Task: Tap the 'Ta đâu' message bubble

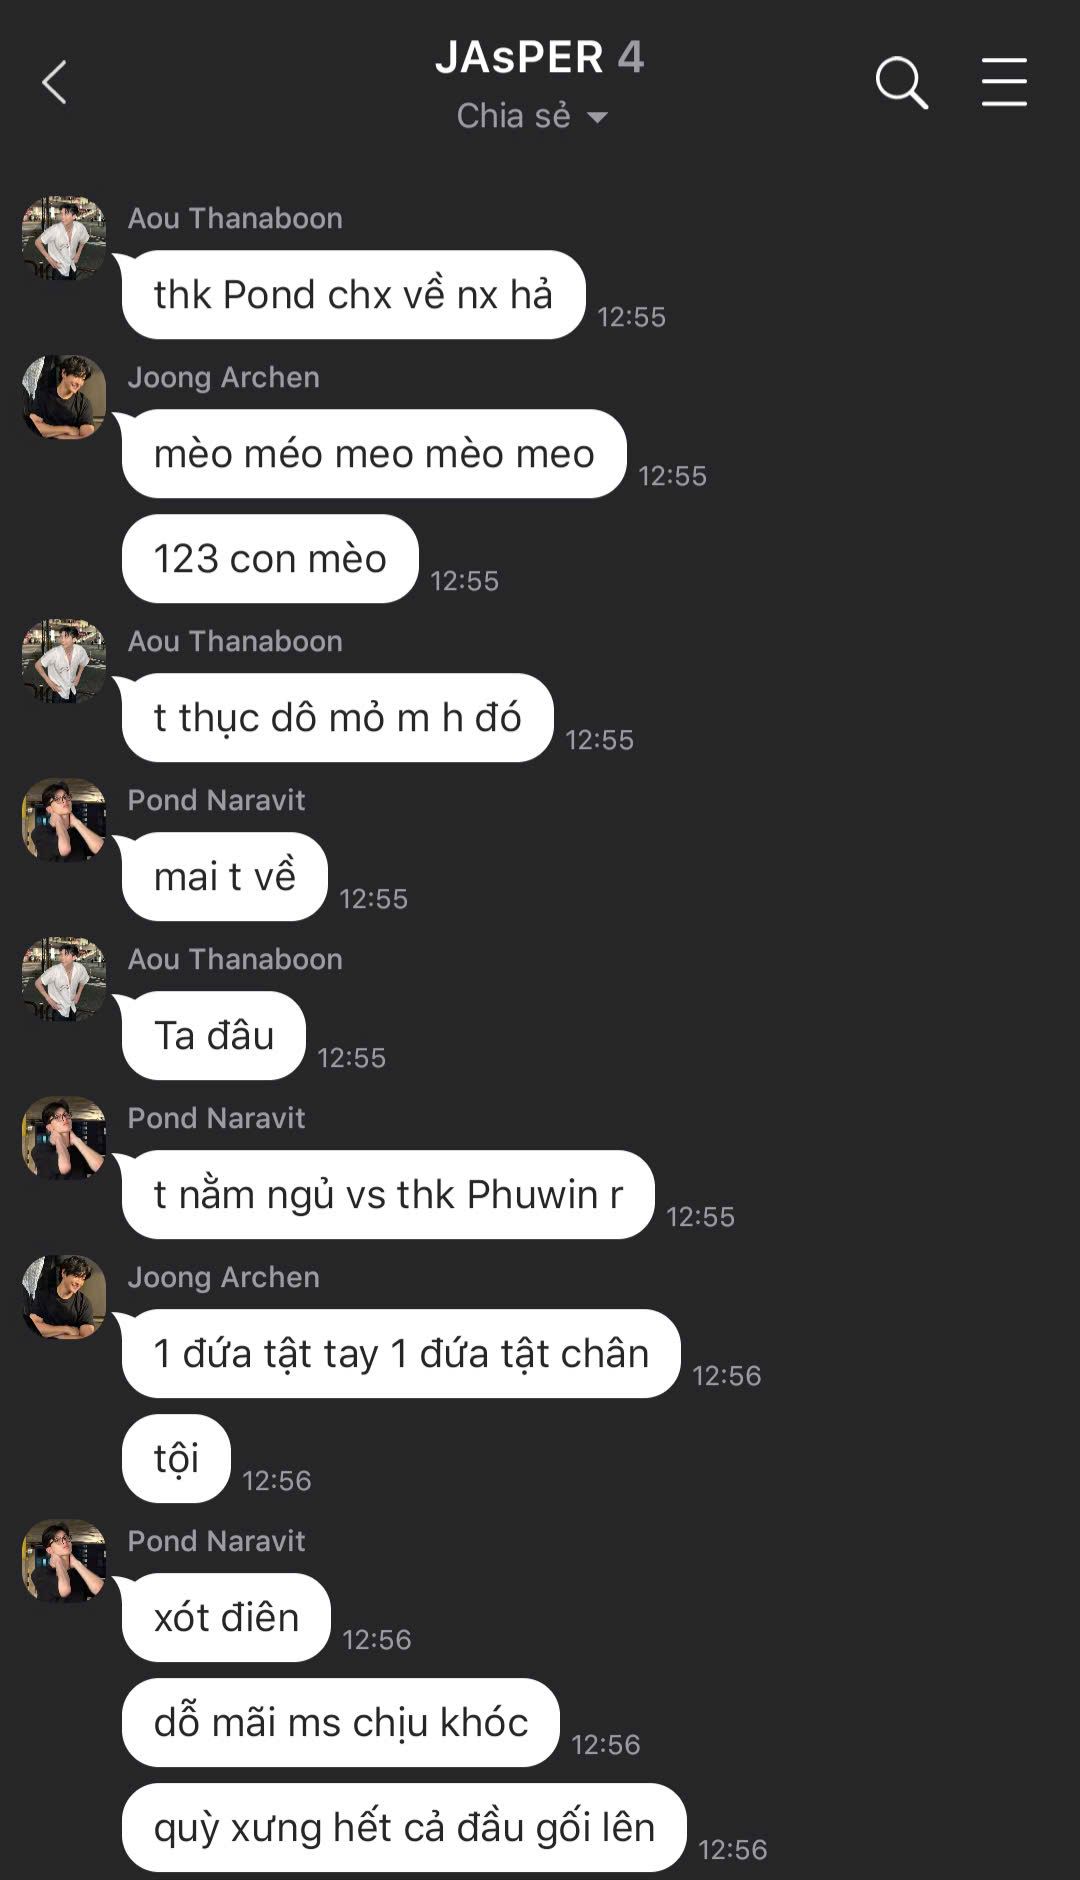Action: point(214,1036)
